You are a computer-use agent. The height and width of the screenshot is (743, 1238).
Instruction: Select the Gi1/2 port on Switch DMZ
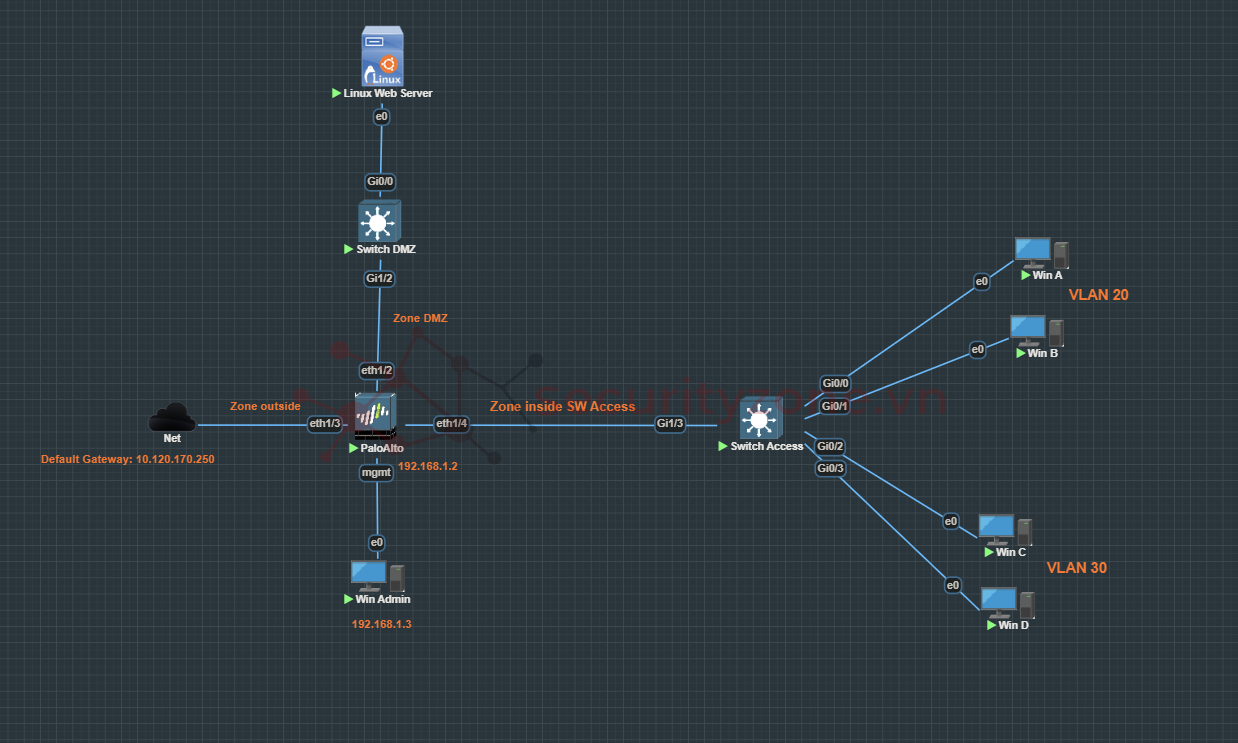click(x=379, y=279)
